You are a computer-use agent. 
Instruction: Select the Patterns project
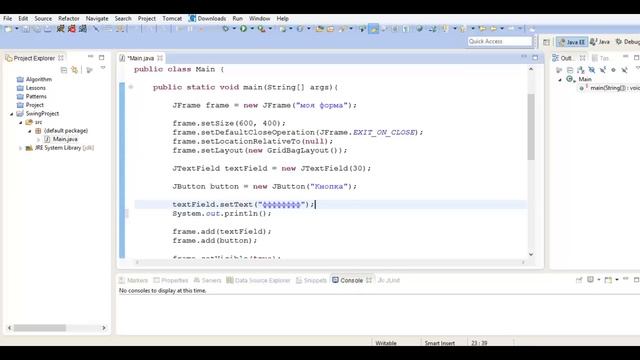tap(36, 96)
